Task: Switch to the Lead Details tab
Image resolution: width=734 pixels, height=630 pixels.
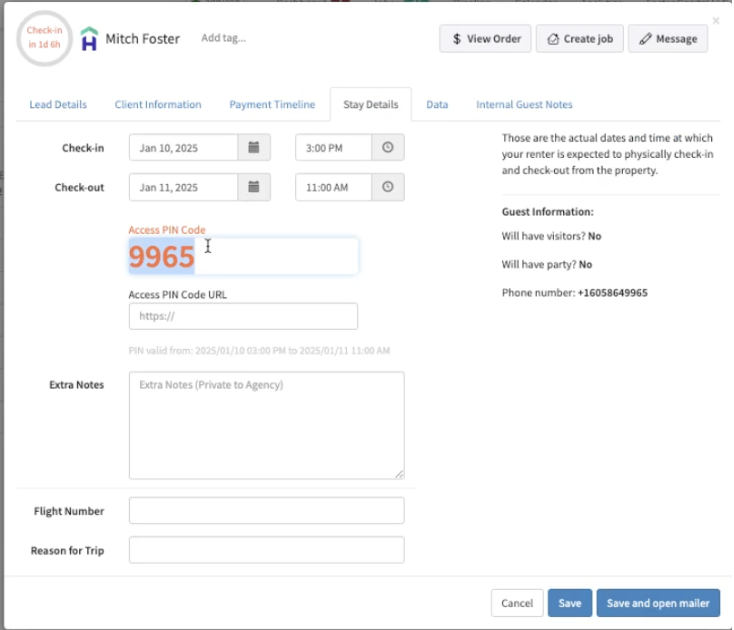Action: coord(58,104)
